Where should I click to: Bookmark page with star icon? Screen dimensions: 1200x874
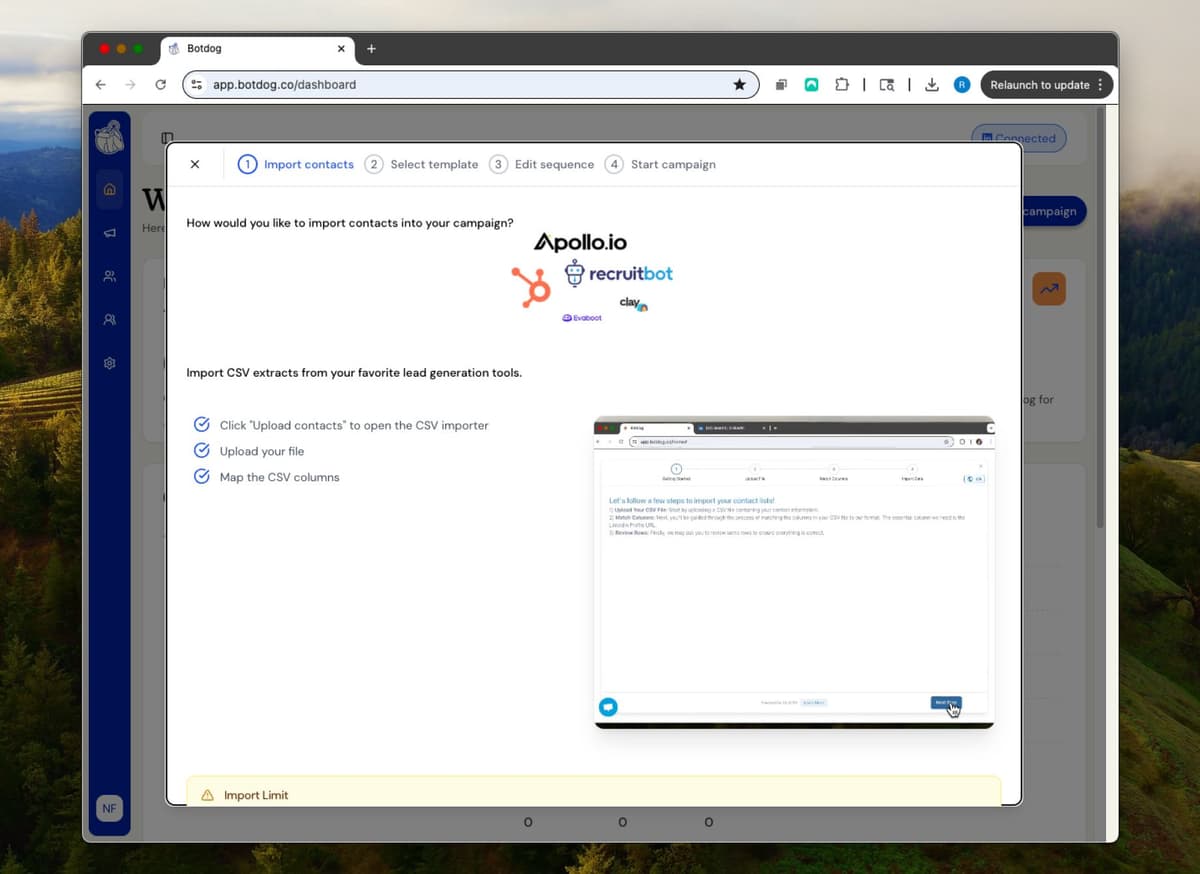(x=740, y=85)
